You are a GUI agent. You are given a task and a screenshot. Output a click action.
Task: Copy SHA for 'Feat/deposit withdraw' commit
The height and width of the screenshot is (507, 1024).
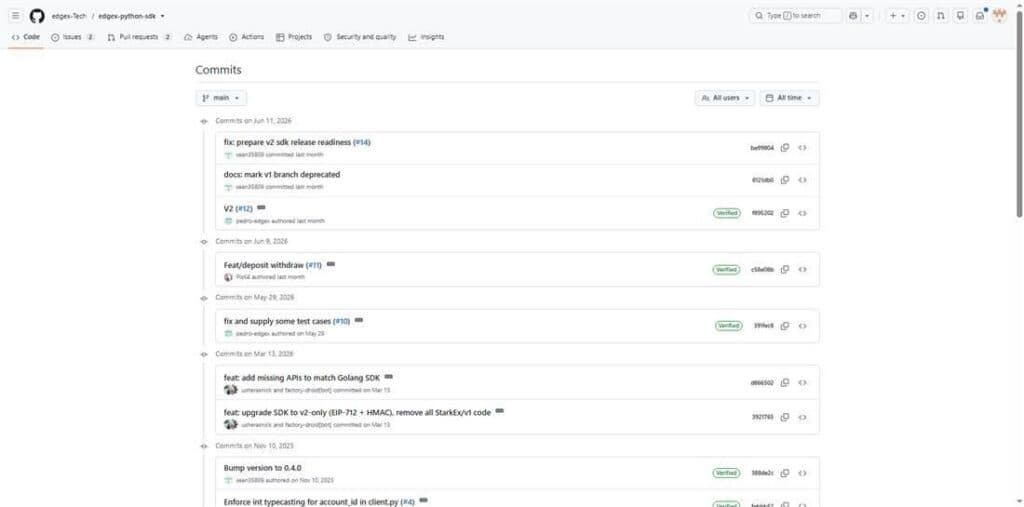pos(785,269)
